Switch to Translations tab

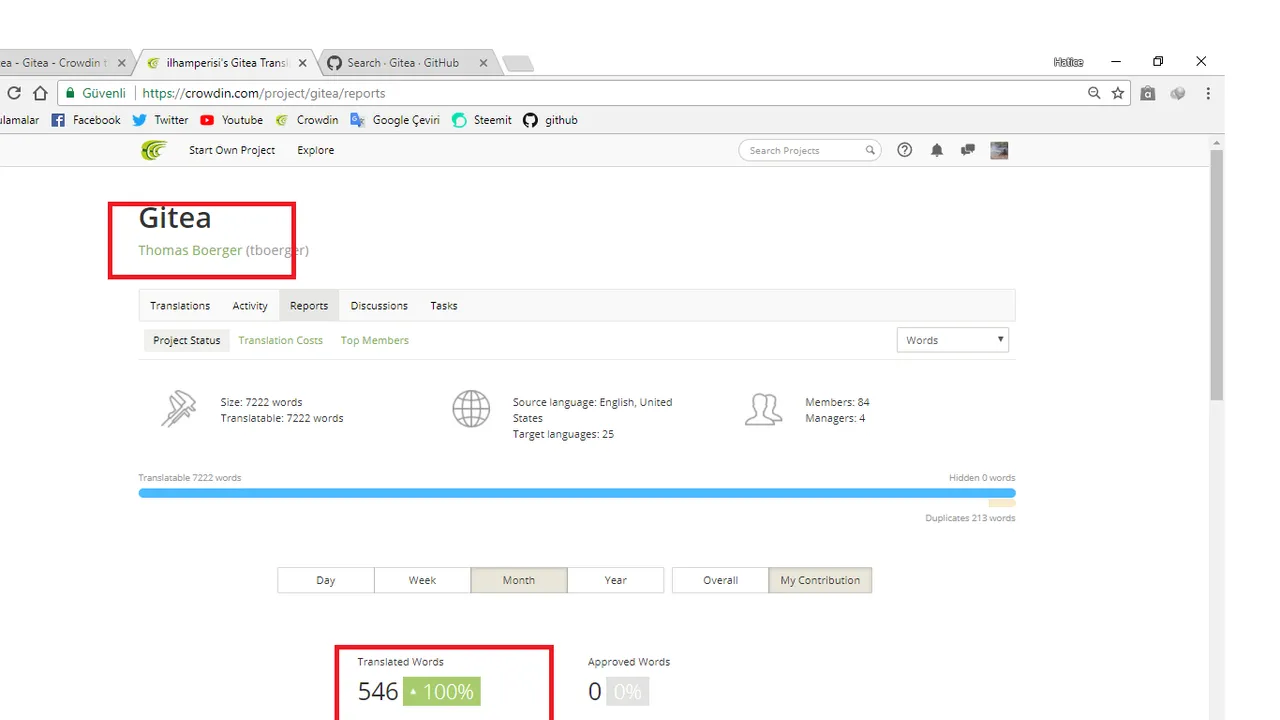tap(180, 306)
